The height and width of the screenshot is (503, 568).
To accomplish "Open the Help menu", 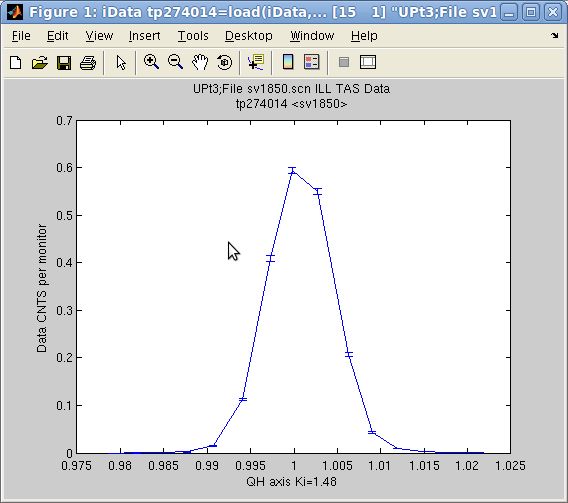I will coord(364,36).
